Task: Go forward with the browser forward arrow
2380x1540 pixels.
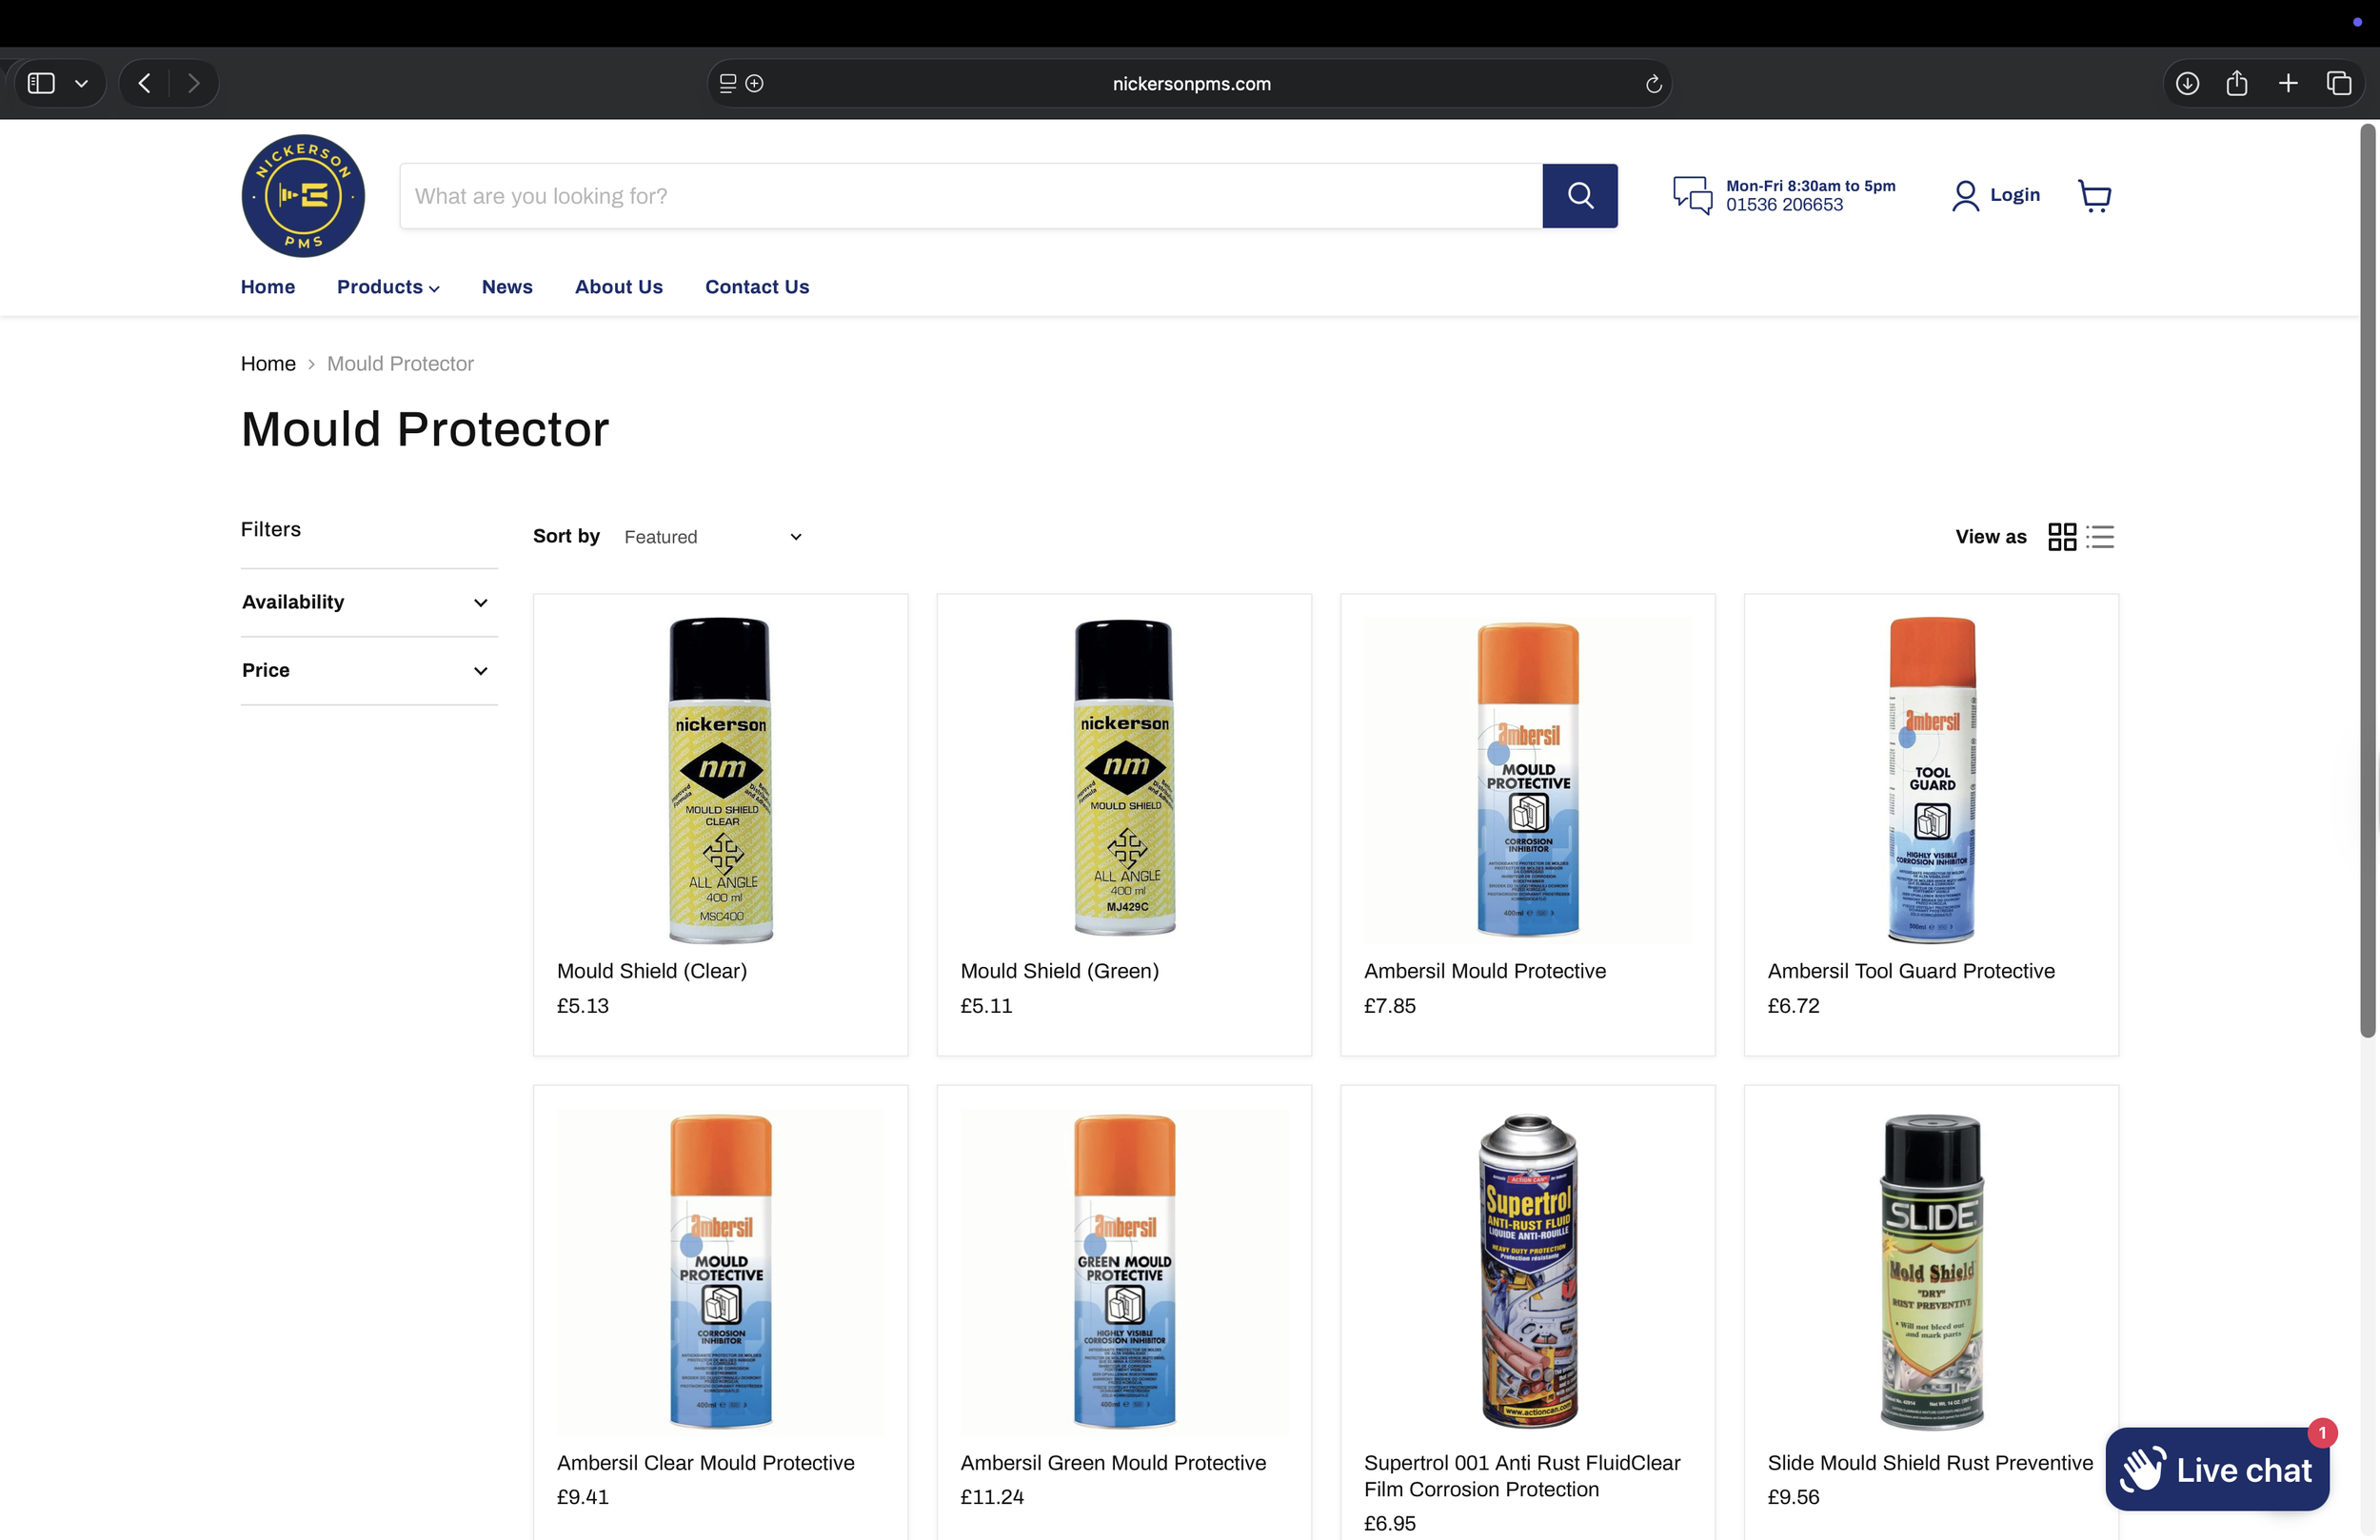Action: pyautogui.click(x=194, y=83)
